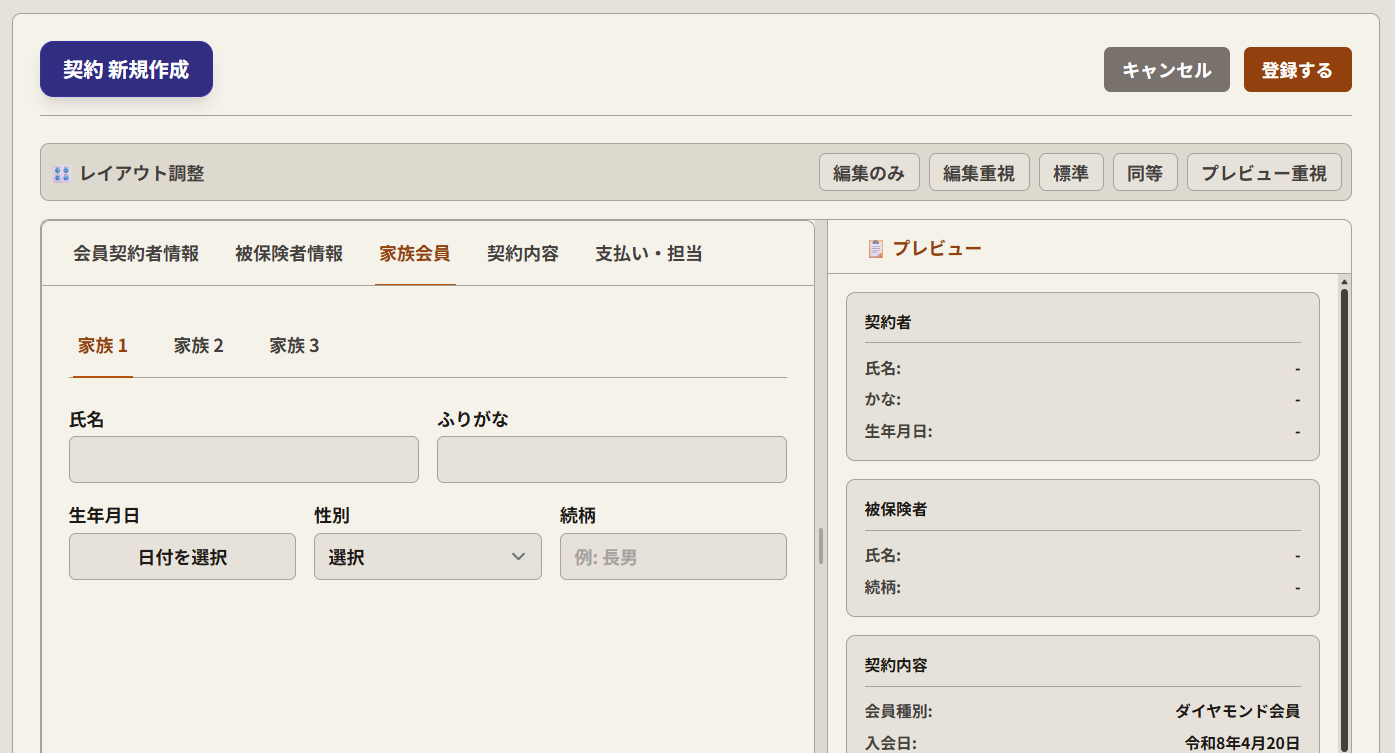
Task: Click the ふりがな input field
Action: click(611, 459)
